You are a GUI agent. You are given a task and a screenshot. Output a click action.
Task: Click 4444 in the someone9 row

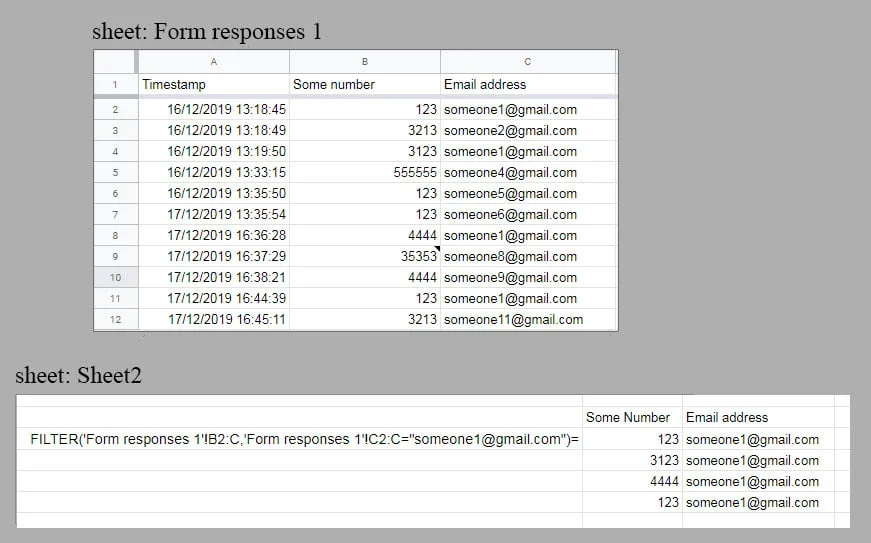coord(365,277)
